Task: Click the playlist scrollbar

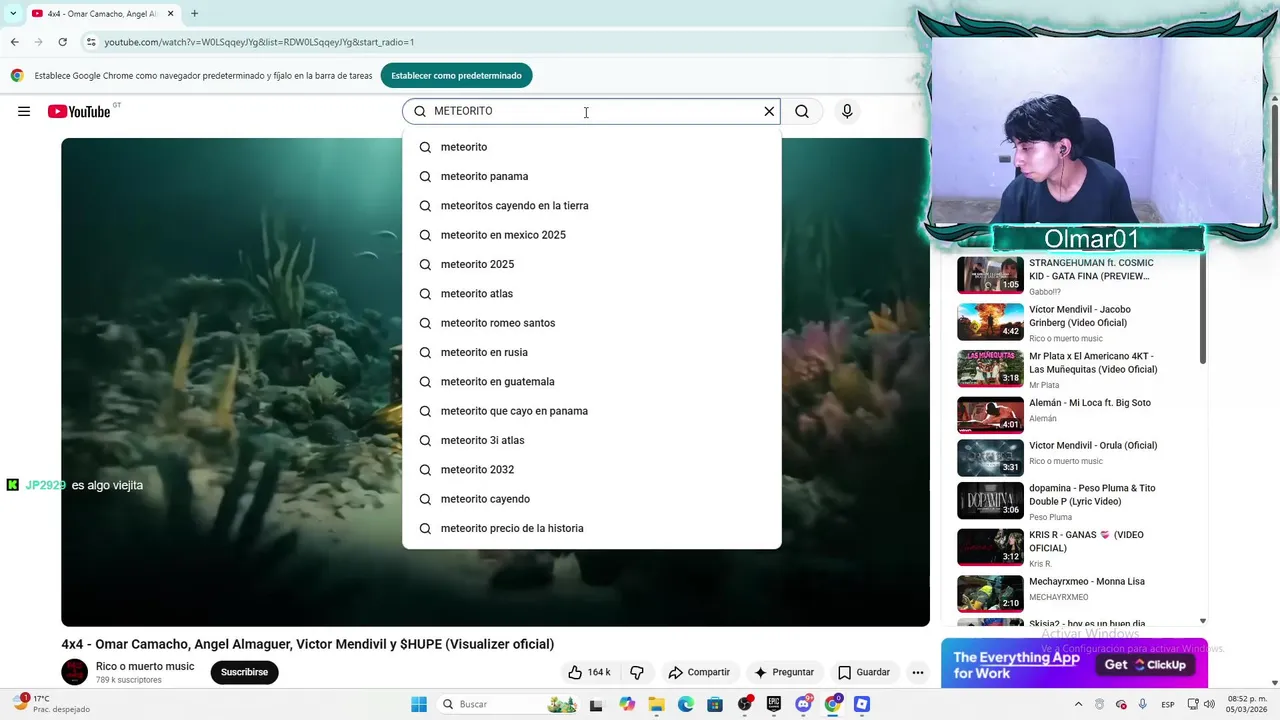Action: pos(1203,309)
